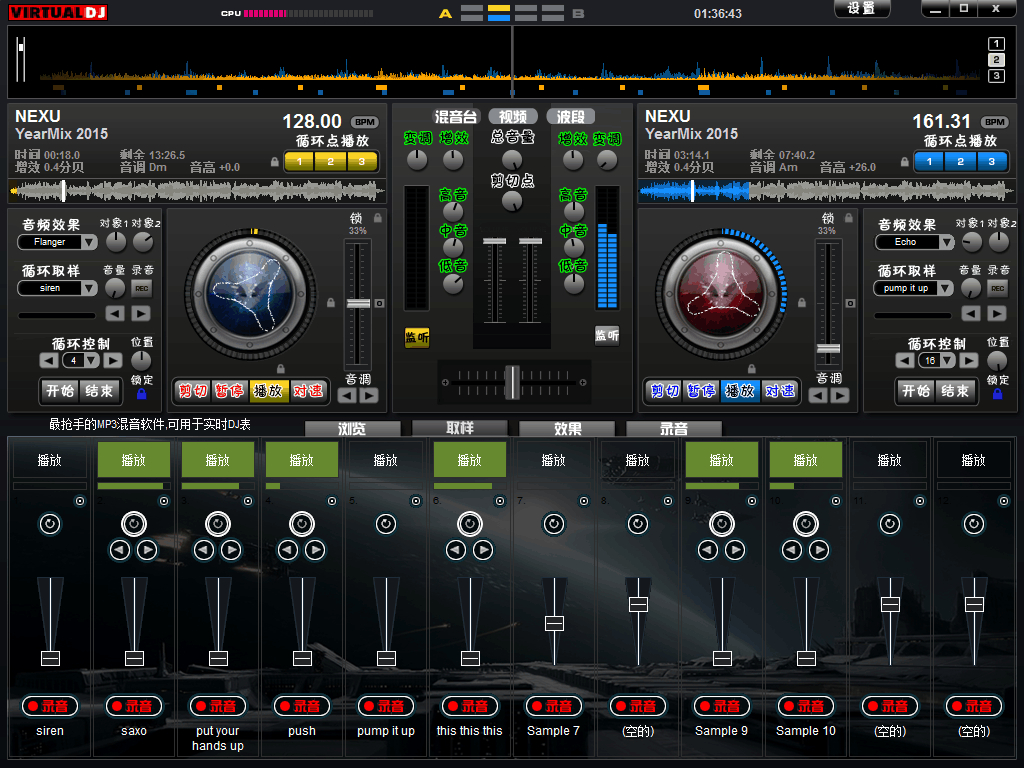Toggle the play button of Sample 9 slot

tap(722, 460)
